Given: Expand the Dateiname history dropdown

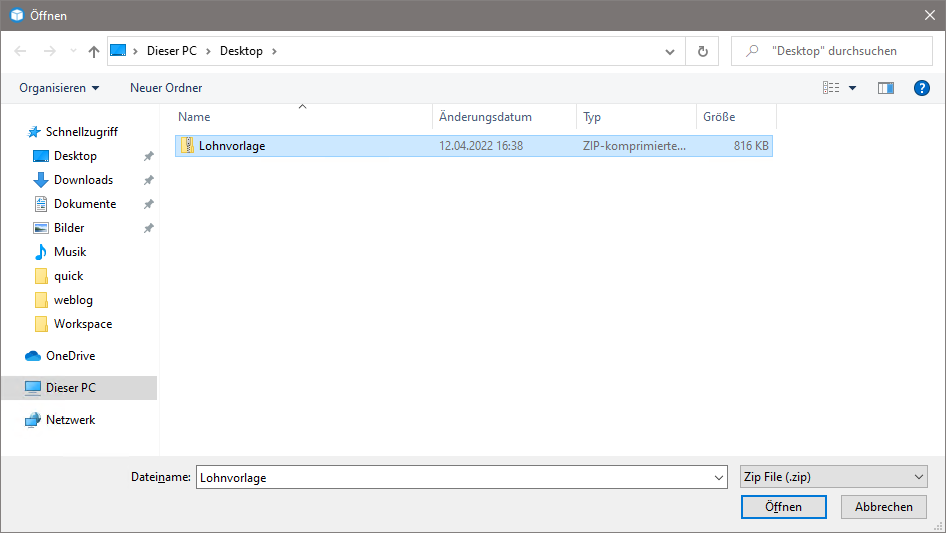Looking at the screenshot, I should click(718, 478).
